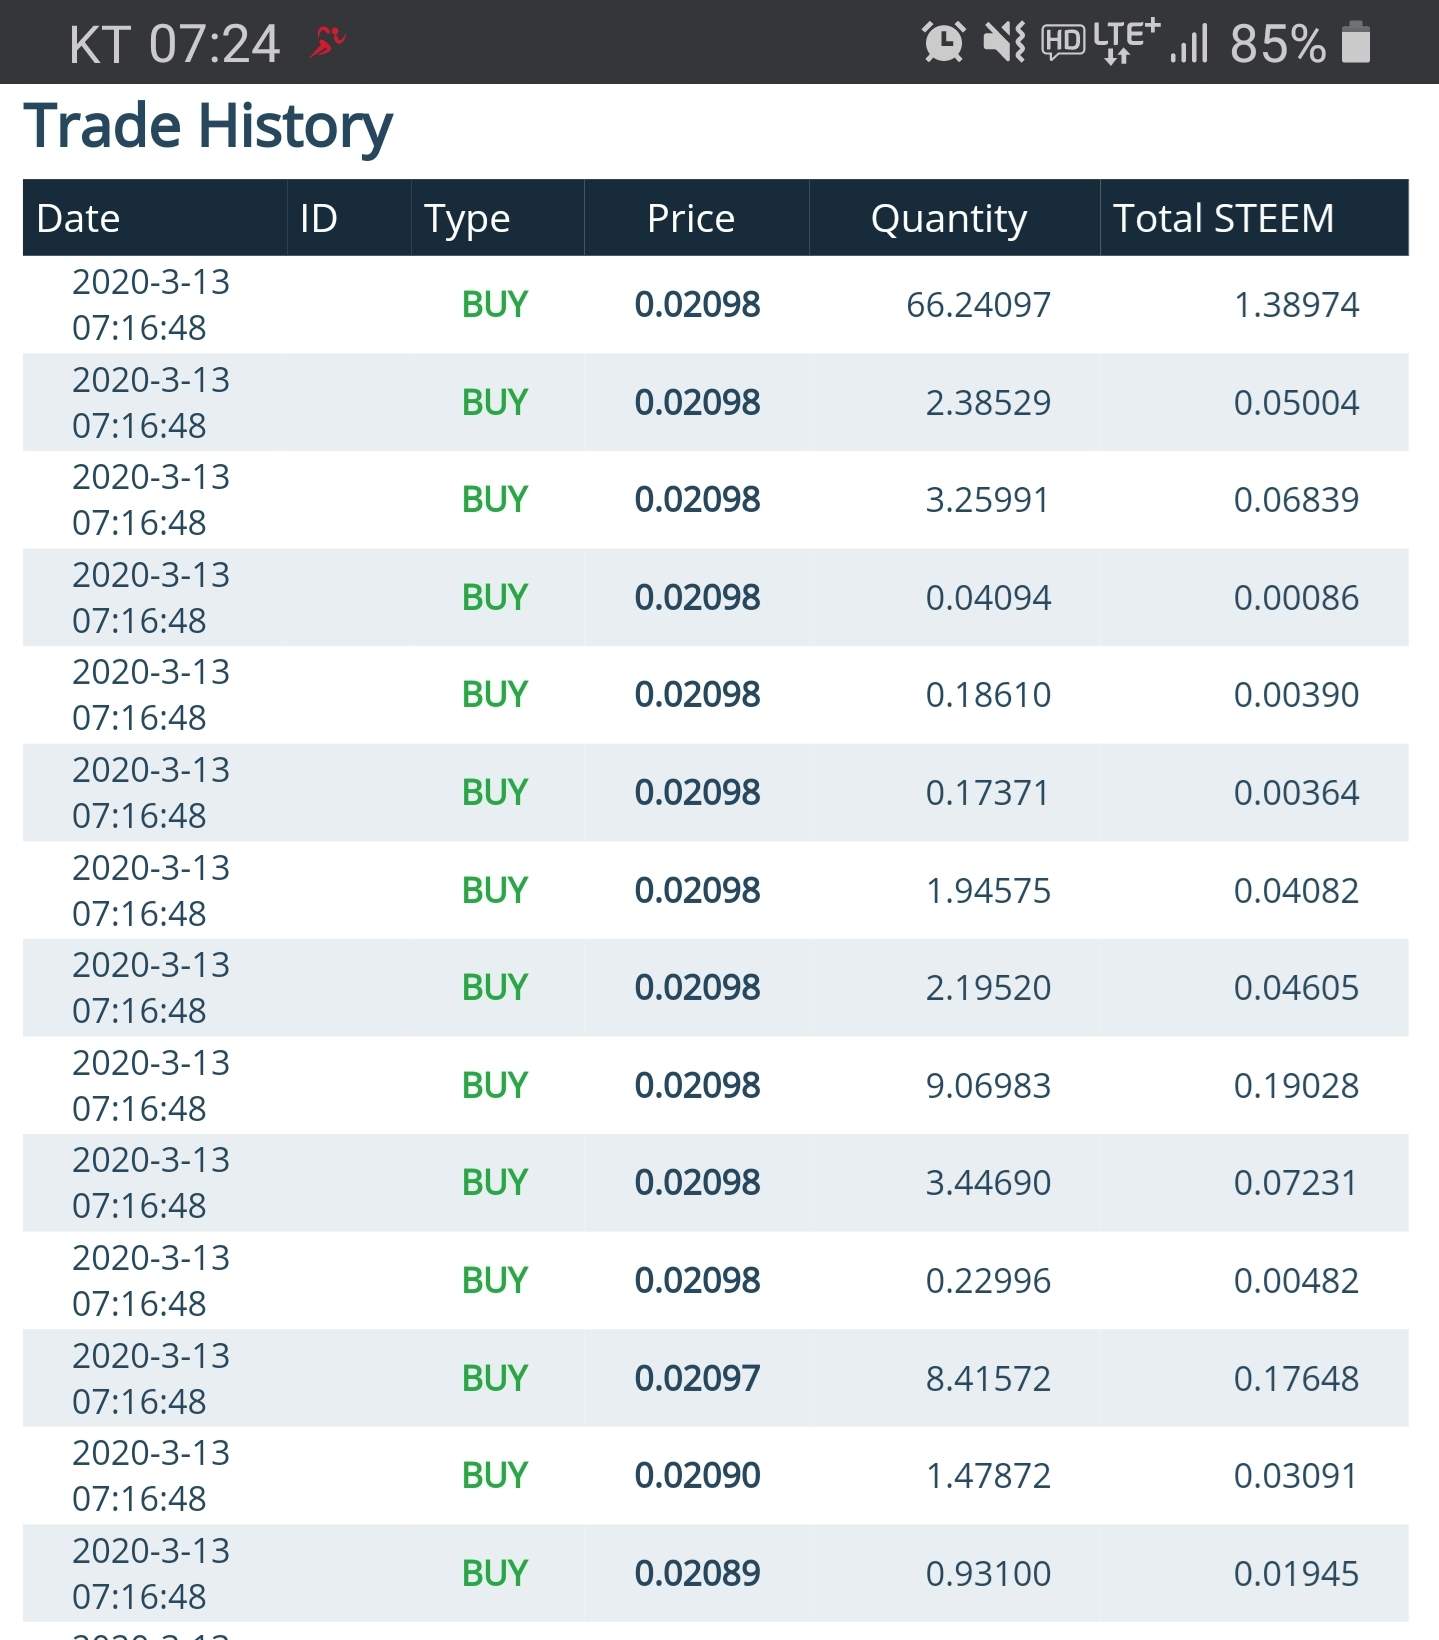Sort by the Date column header
This screenshot has width=1439, height=1640.
78,218
